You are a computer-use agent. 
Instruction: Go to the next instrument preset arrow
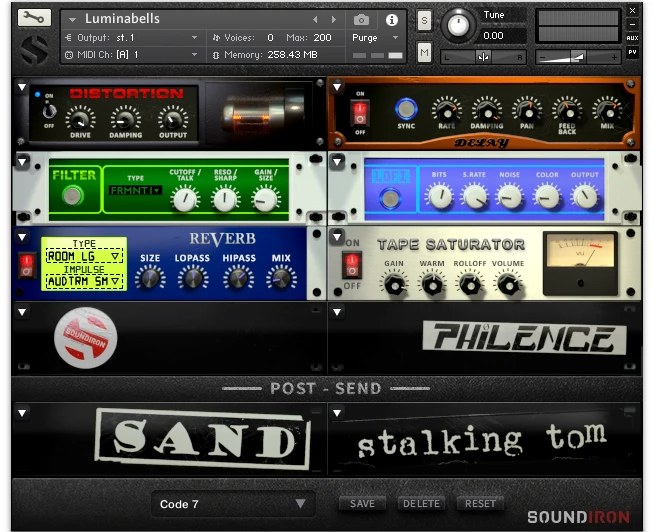[x=334, y=20]
